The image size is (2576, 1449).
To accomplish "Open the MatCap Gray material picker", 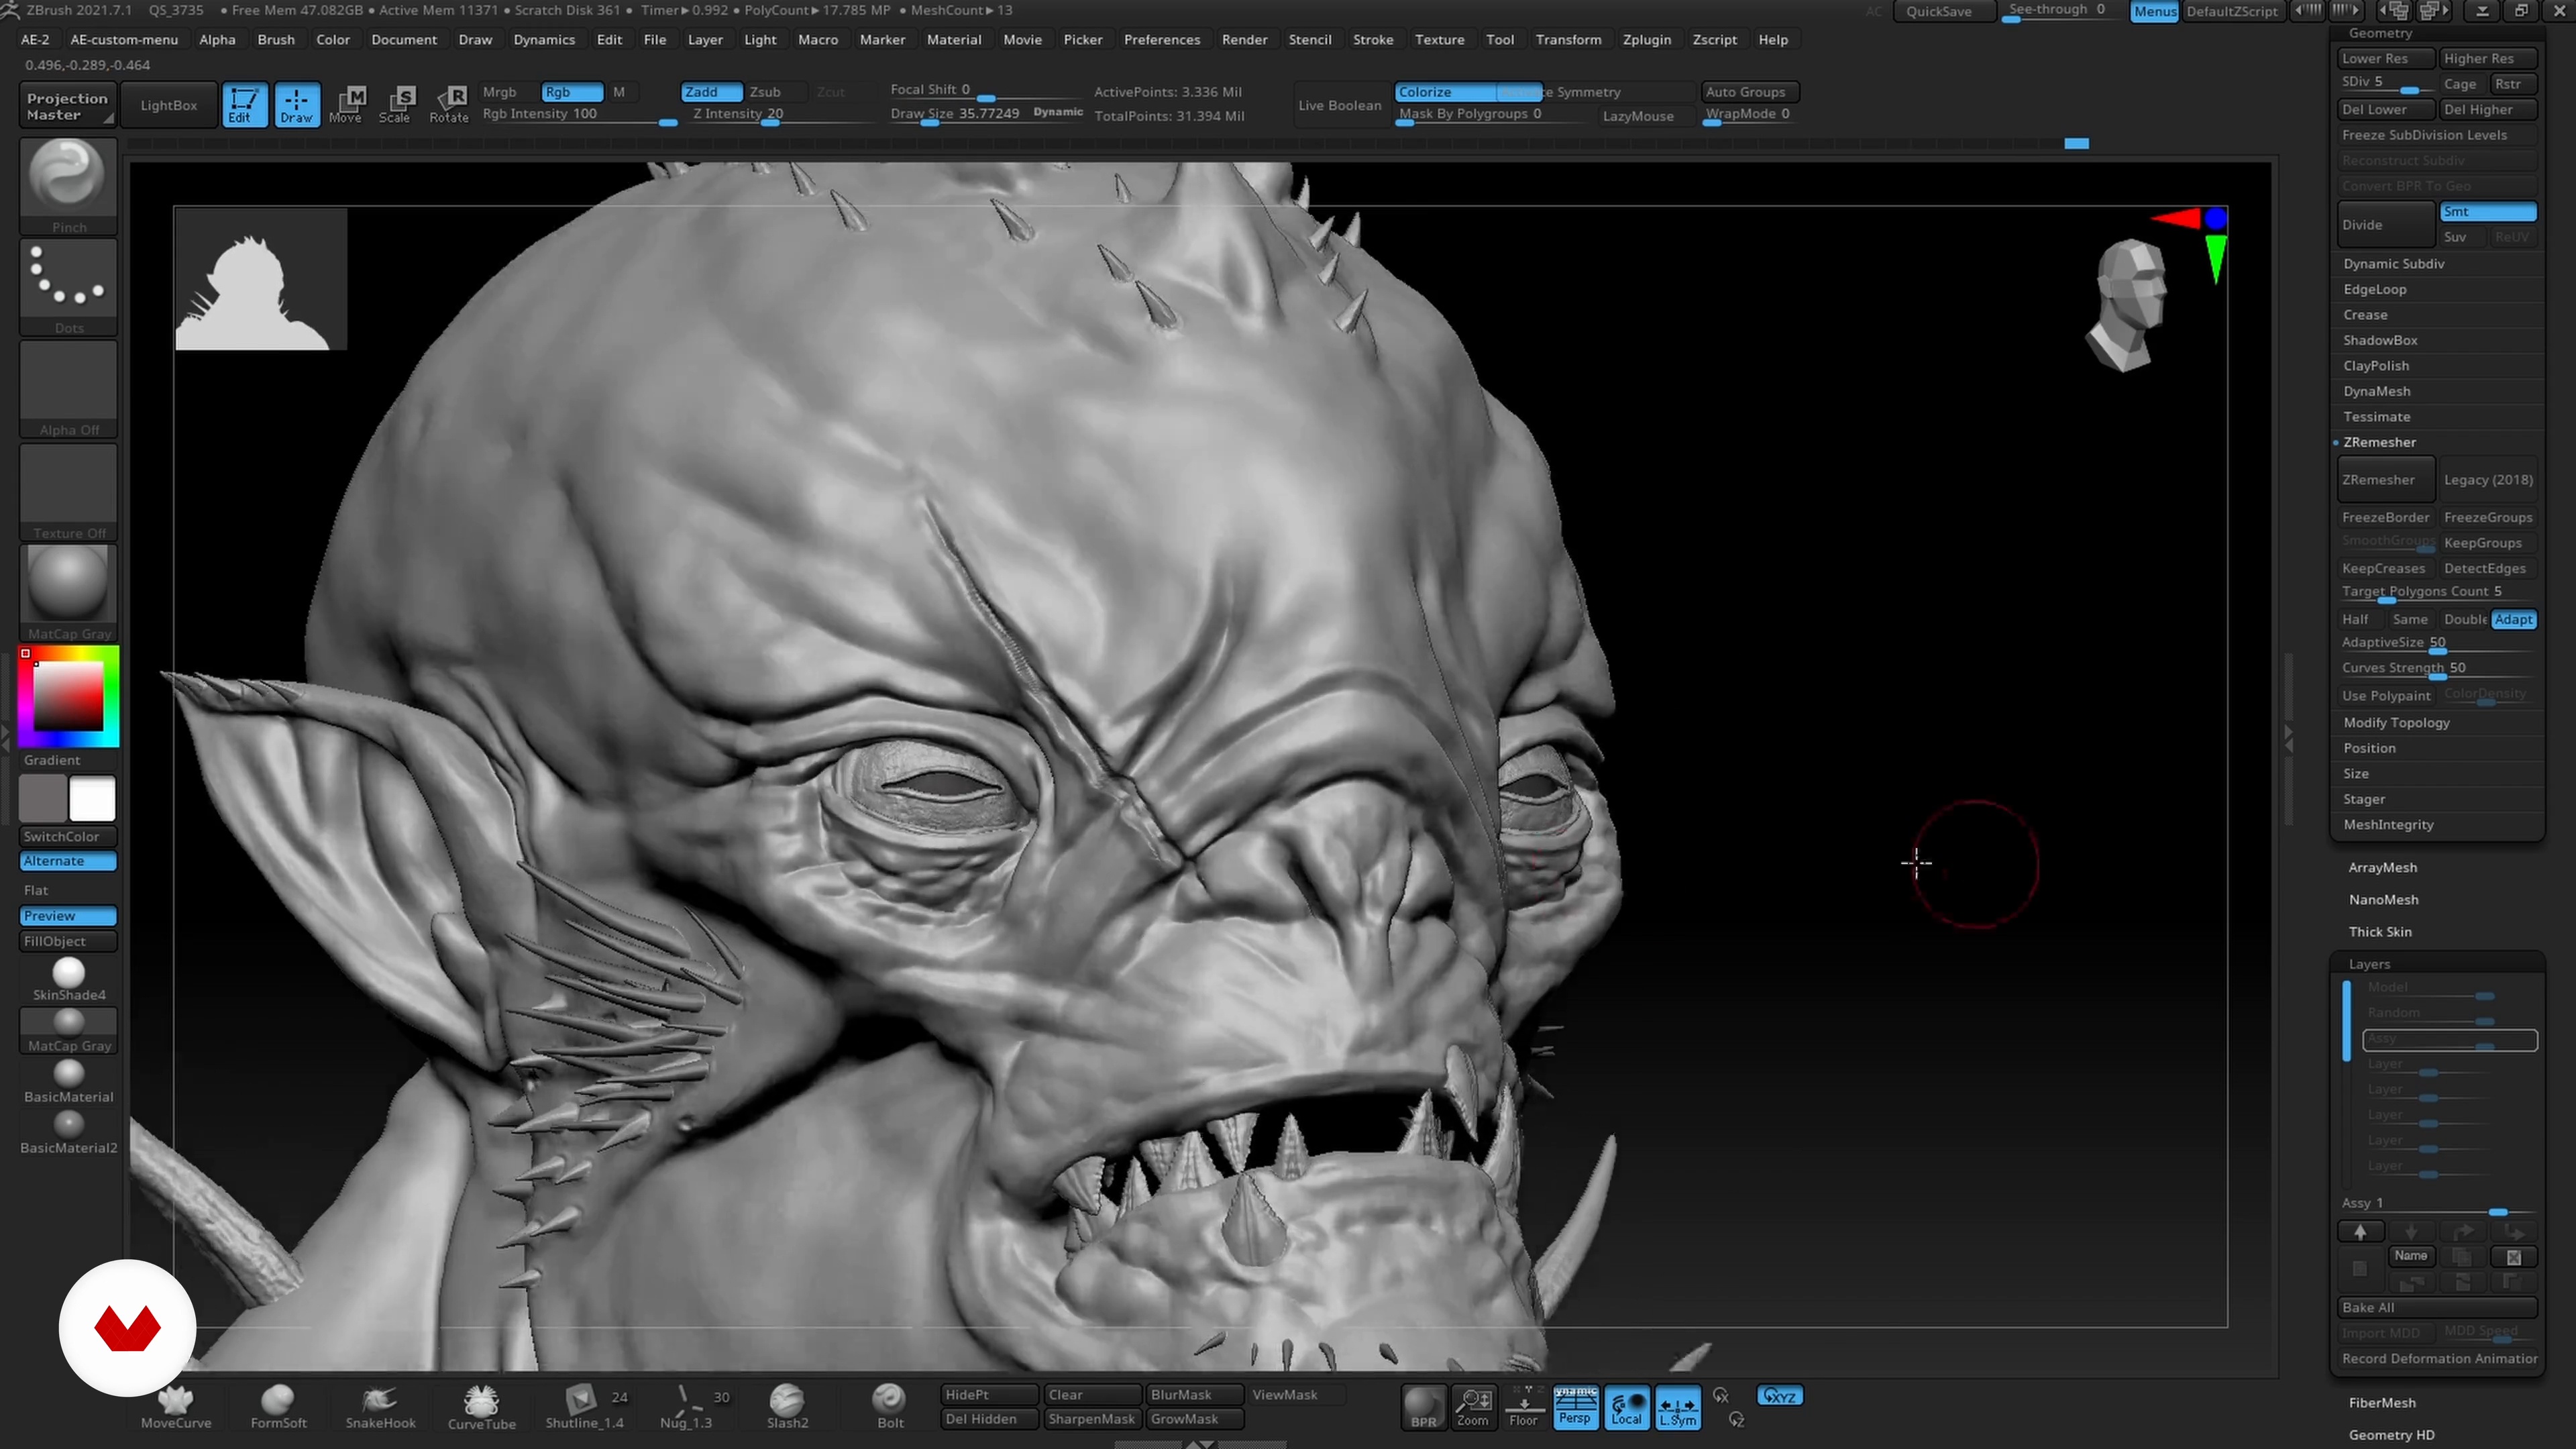I will click(x=68, y=593).
